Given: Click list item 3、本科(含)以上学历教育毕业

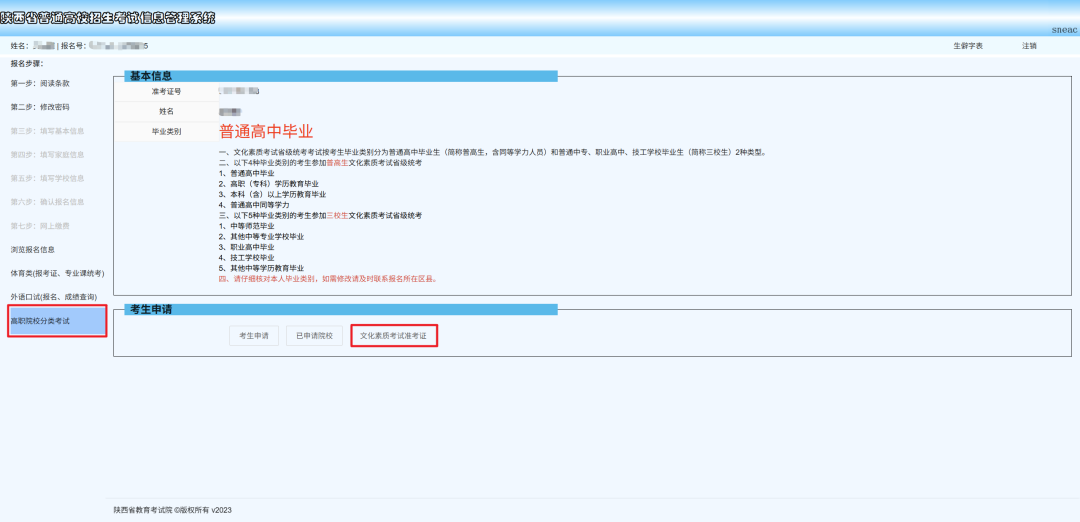Looking at the screenshot, I should coord(273,194).
